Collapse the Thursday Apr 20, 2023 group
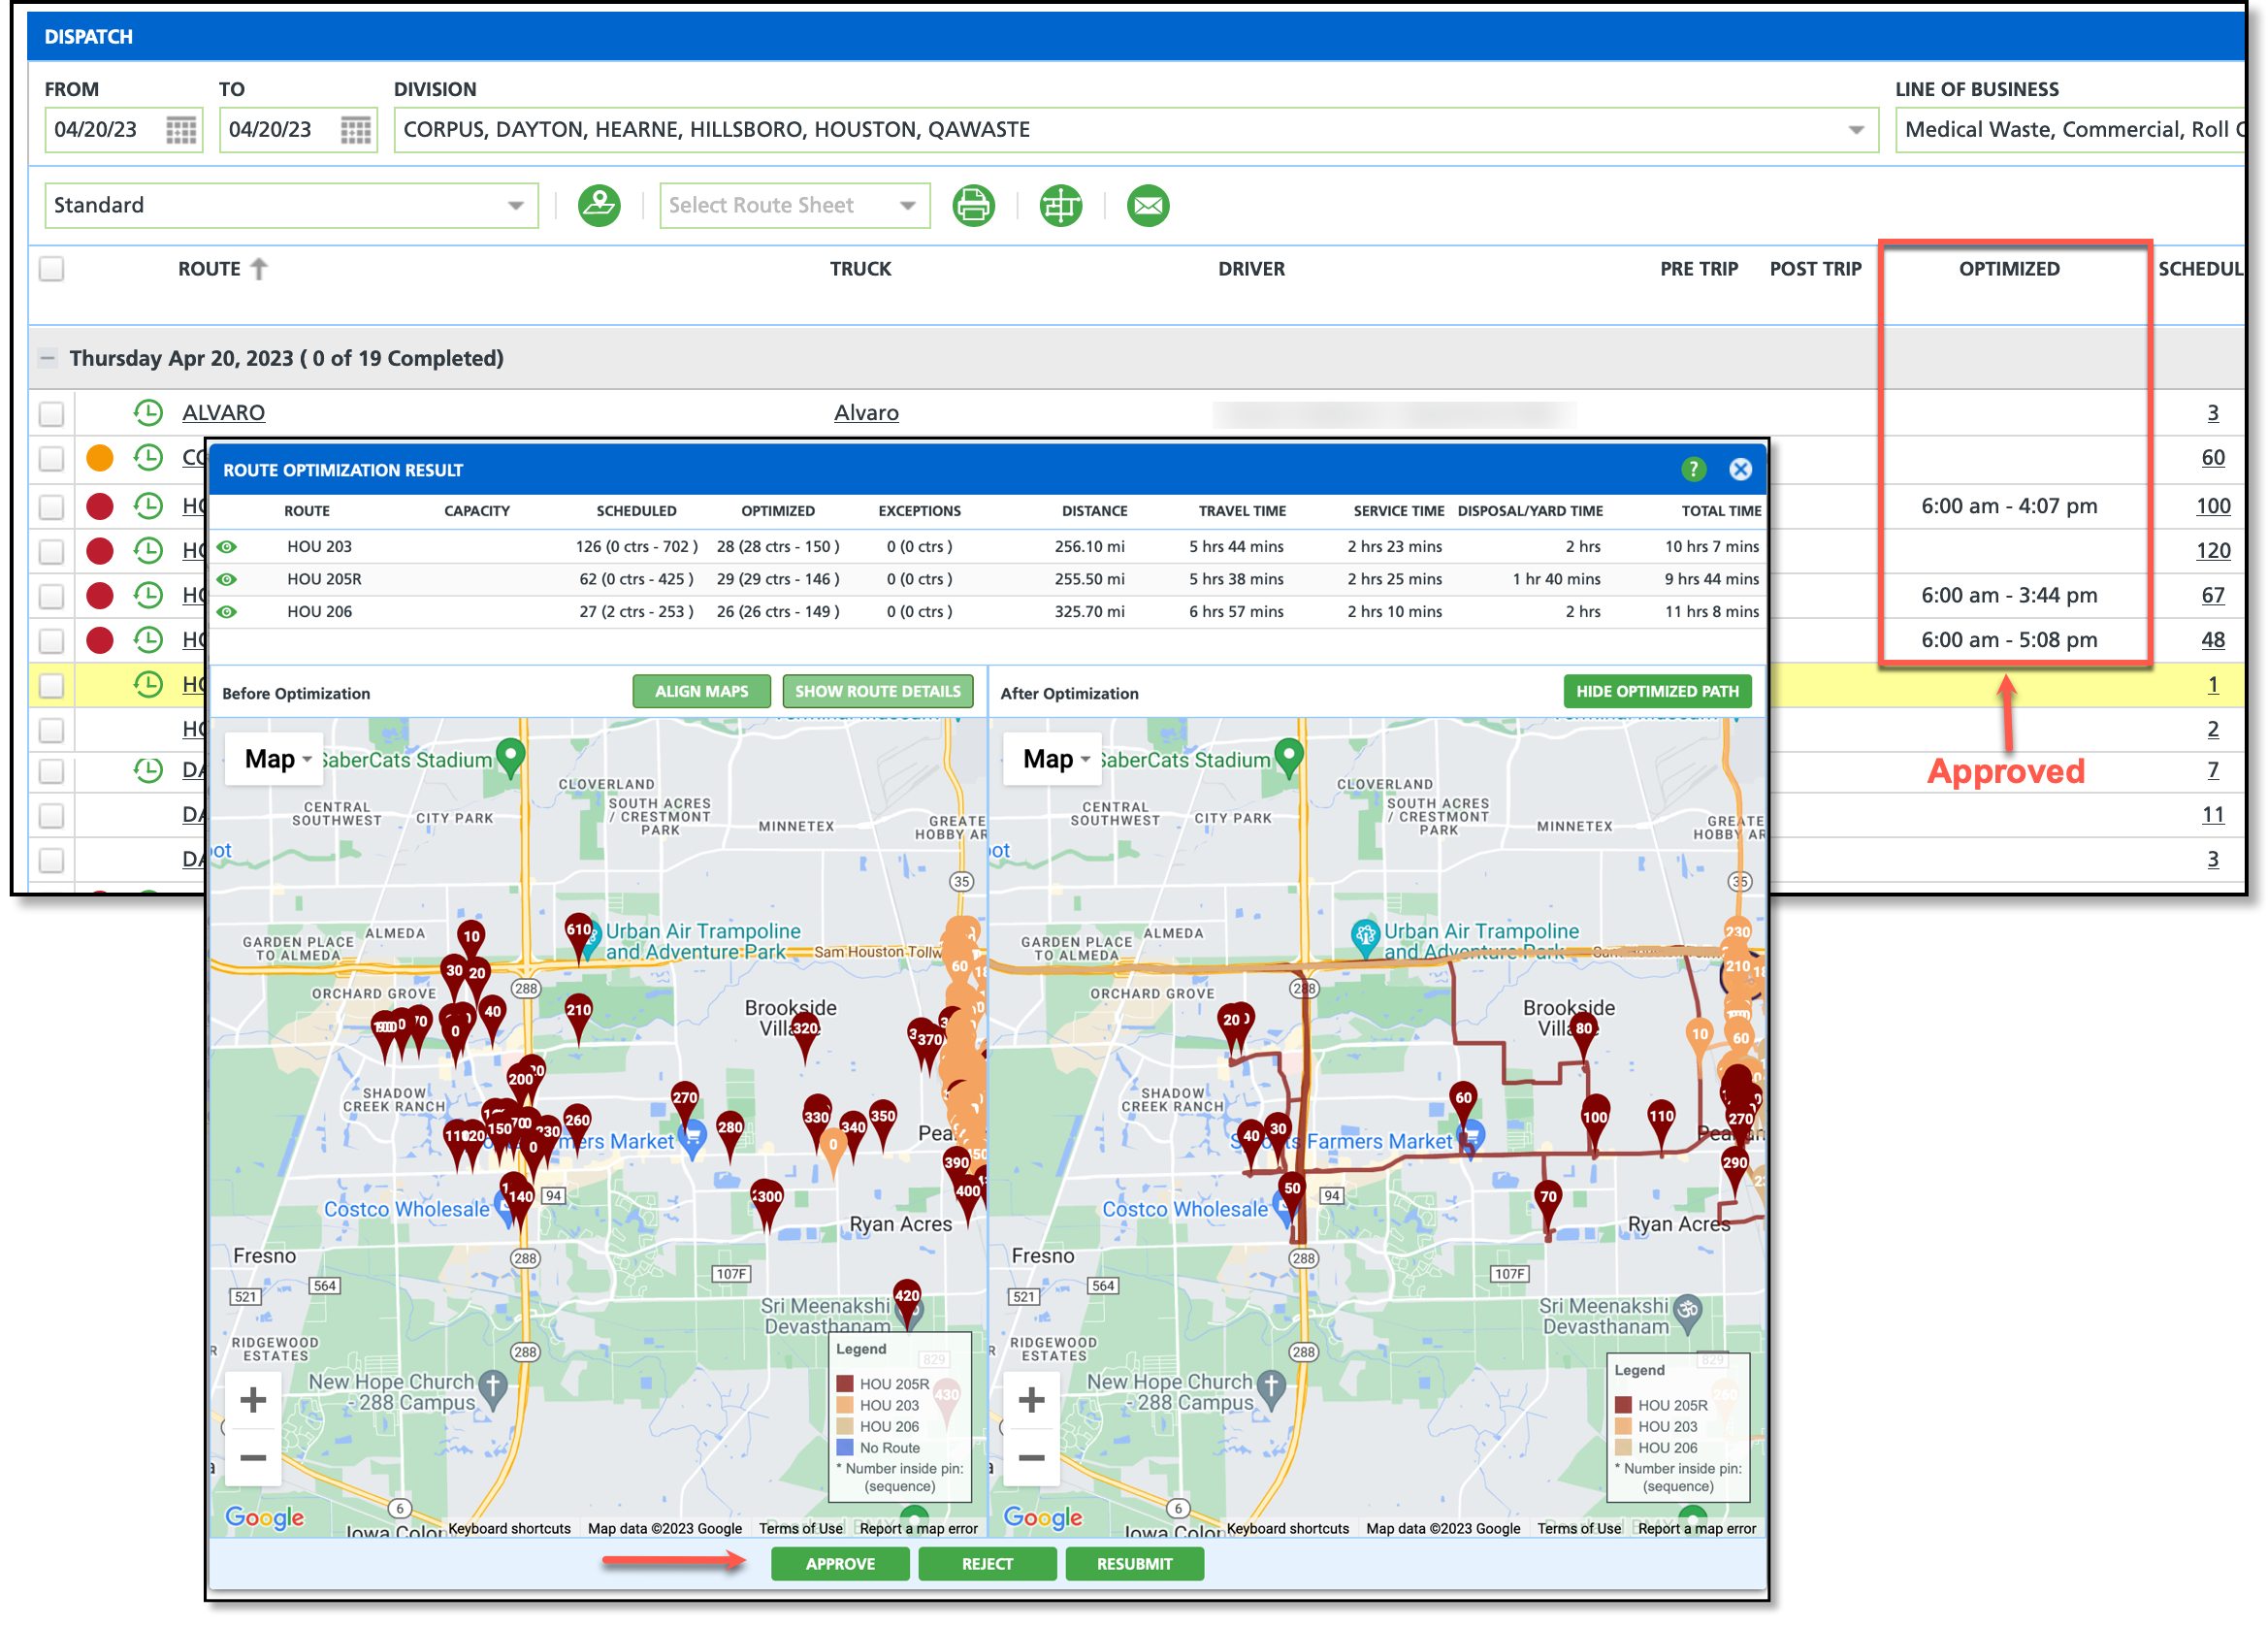The width and height of the screenshot is (2268, 1628). 47,358
